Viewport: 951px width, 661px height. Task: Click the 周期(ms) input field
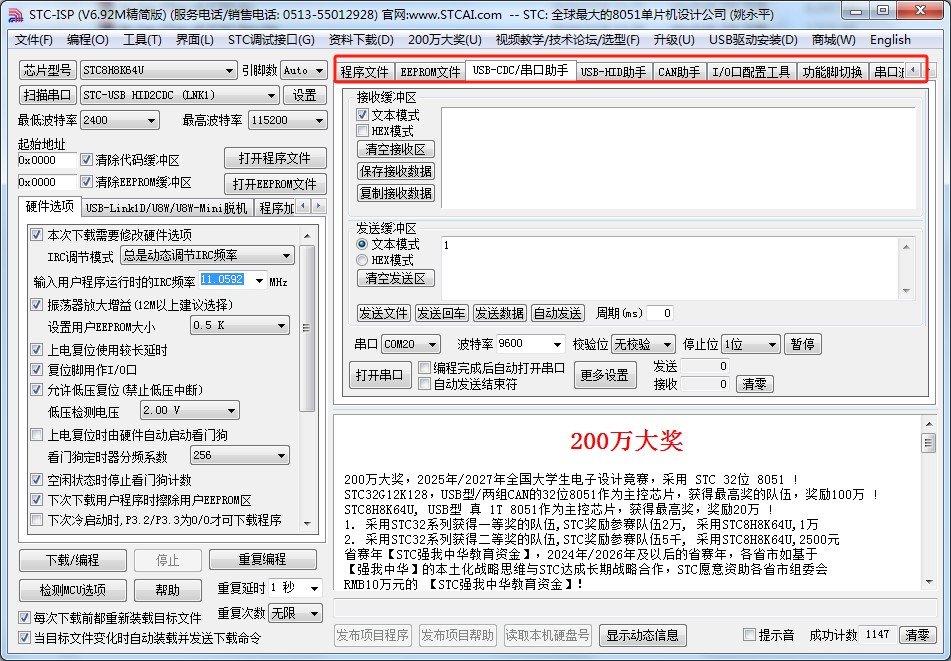660,313
